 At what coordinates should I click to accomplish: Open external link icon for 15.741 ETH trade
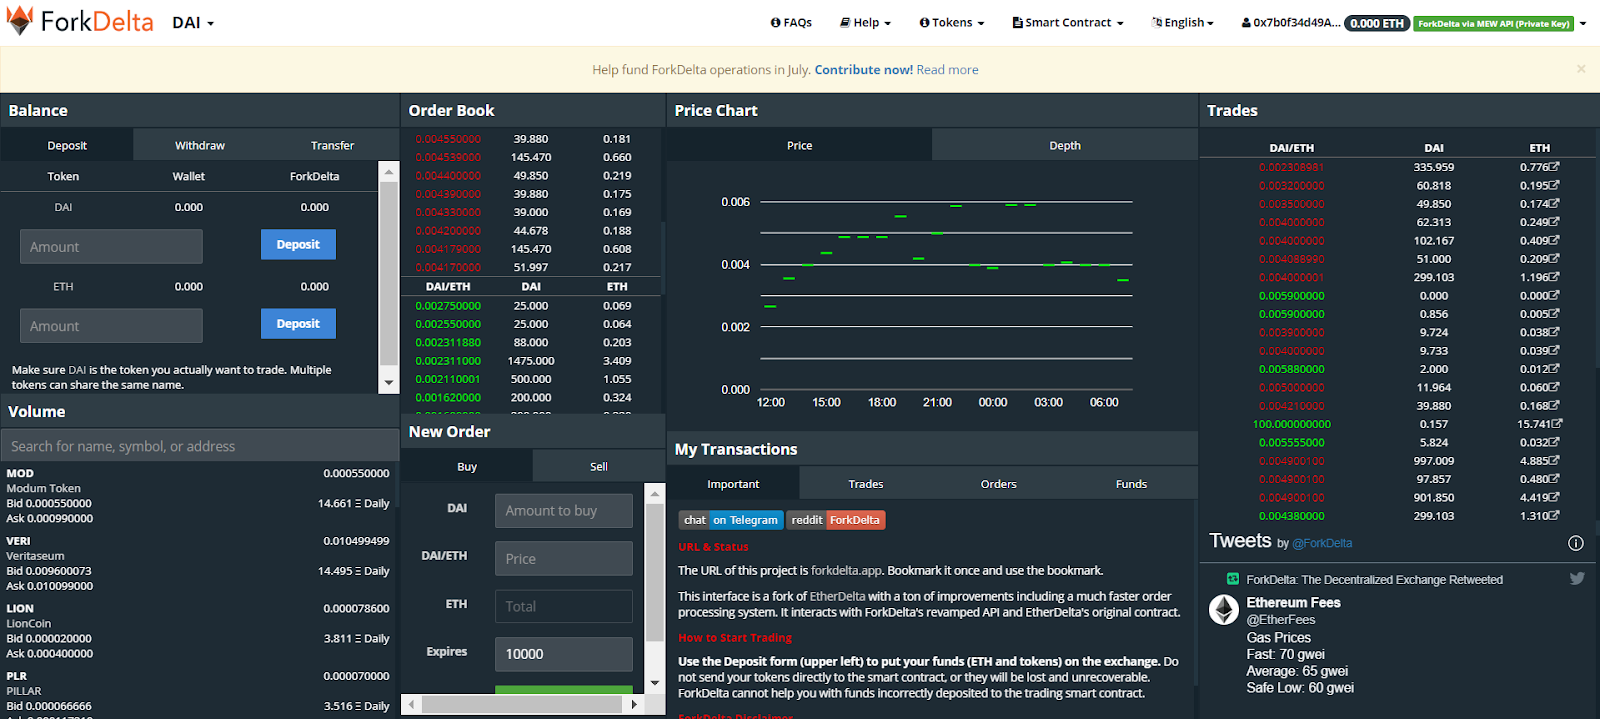[1557, 424]
